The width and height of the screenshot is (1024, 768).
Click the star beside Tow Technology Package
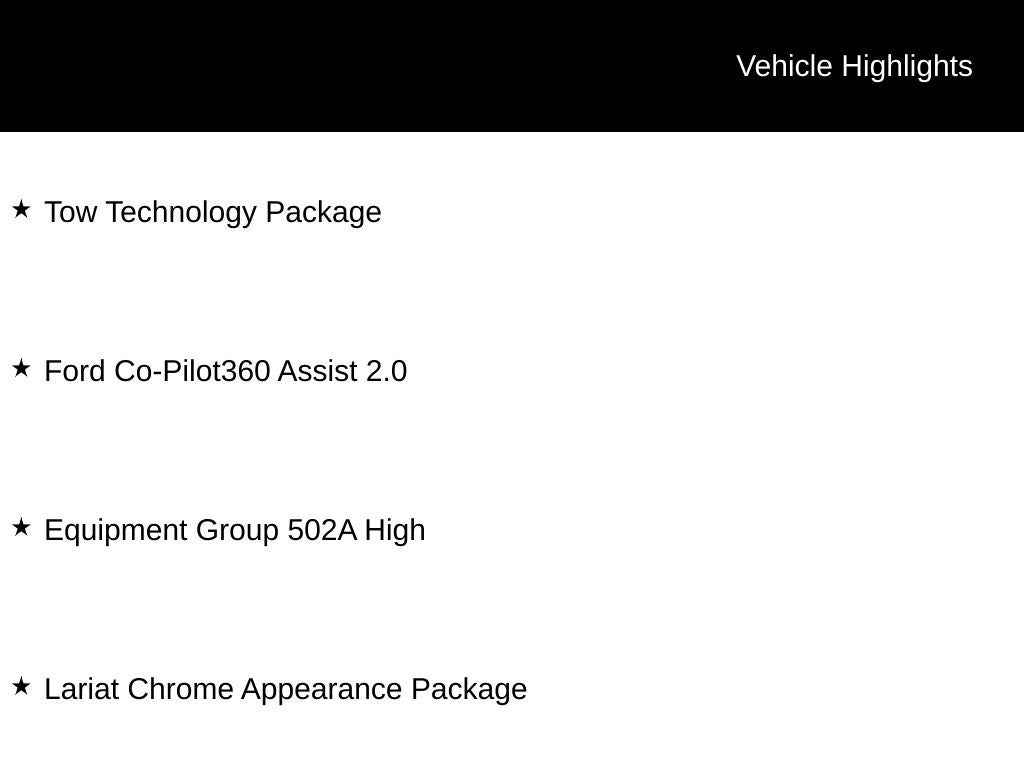21,209
